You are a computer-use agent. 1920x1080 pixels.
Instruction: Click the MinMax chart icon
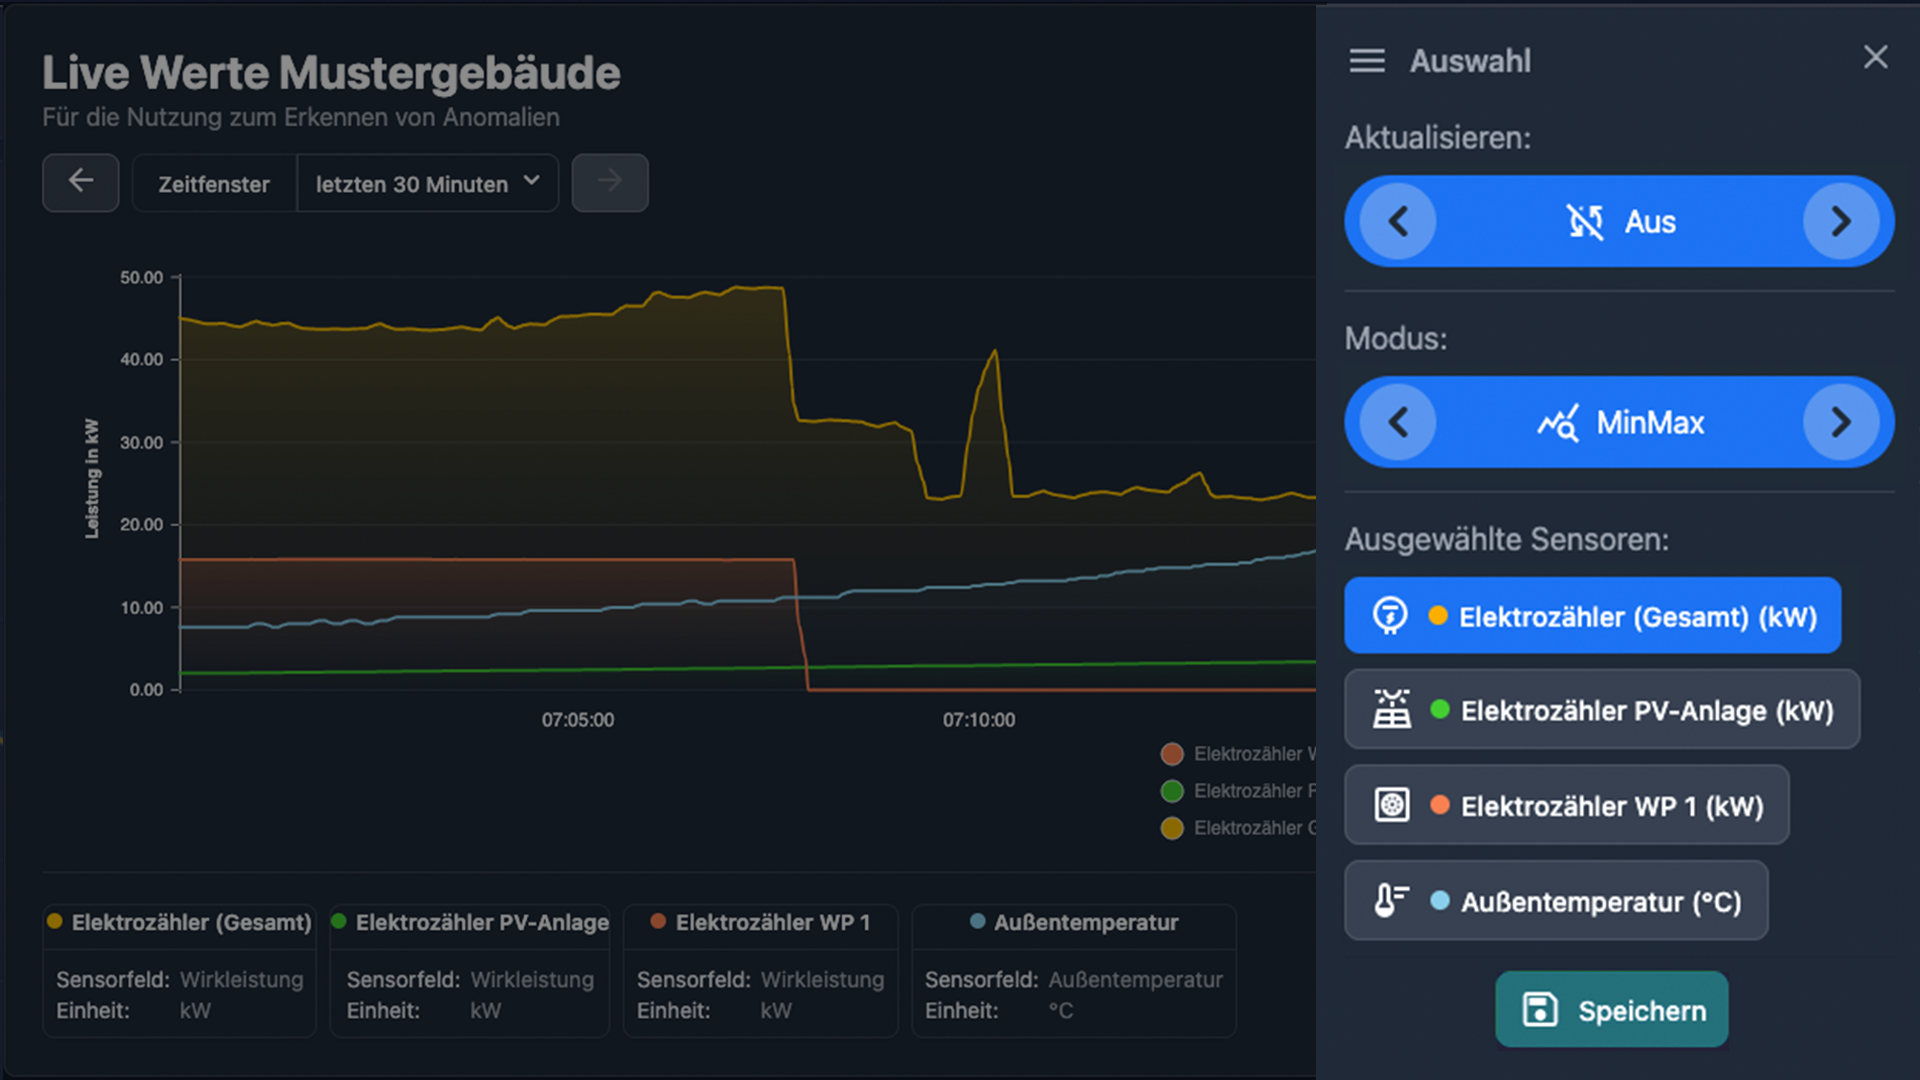(x=1558, y=423)
